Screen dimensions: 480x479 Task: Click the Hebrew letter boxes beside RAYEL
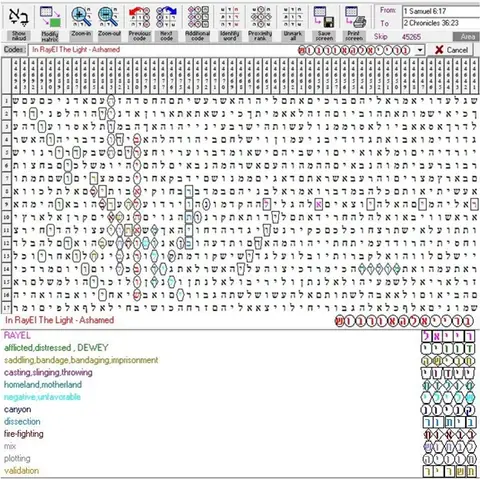(x=448, y=336)
